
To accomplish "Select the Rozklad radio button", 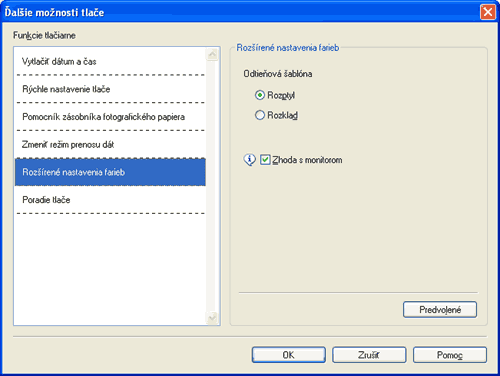I will point(260,115).
